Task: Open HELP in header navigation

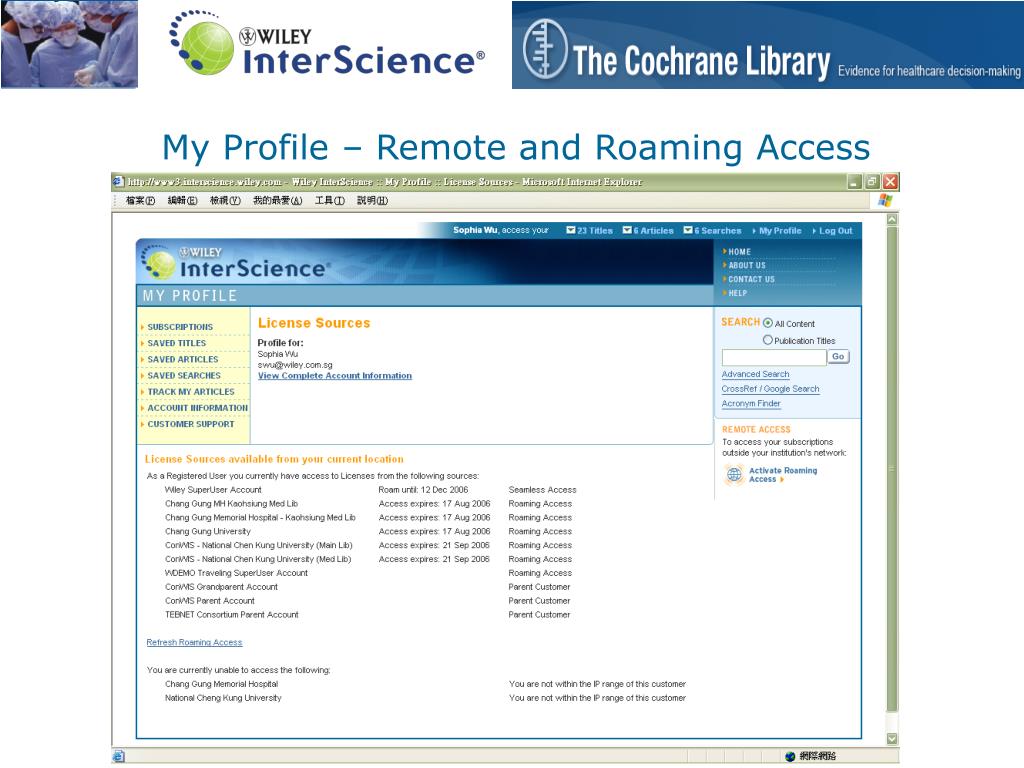Action: click(737, 293)
